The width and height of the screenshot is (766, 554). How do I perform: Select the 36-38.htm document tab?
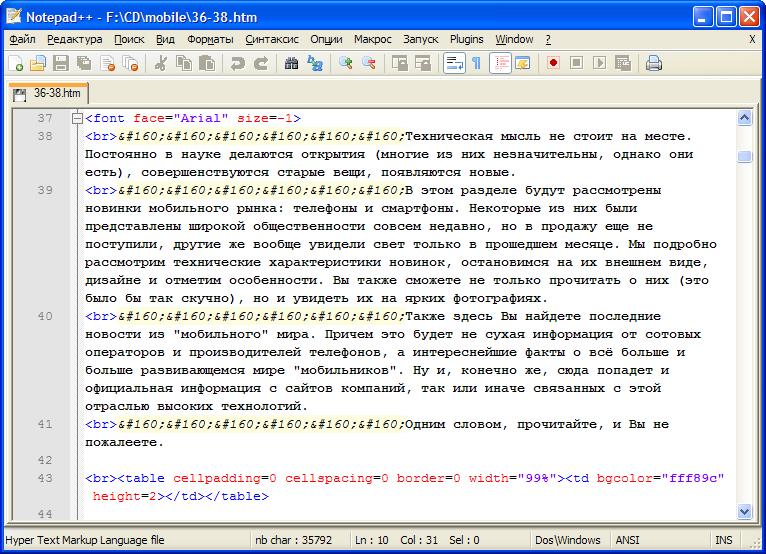pyautogui.click(x=48, y=93)
